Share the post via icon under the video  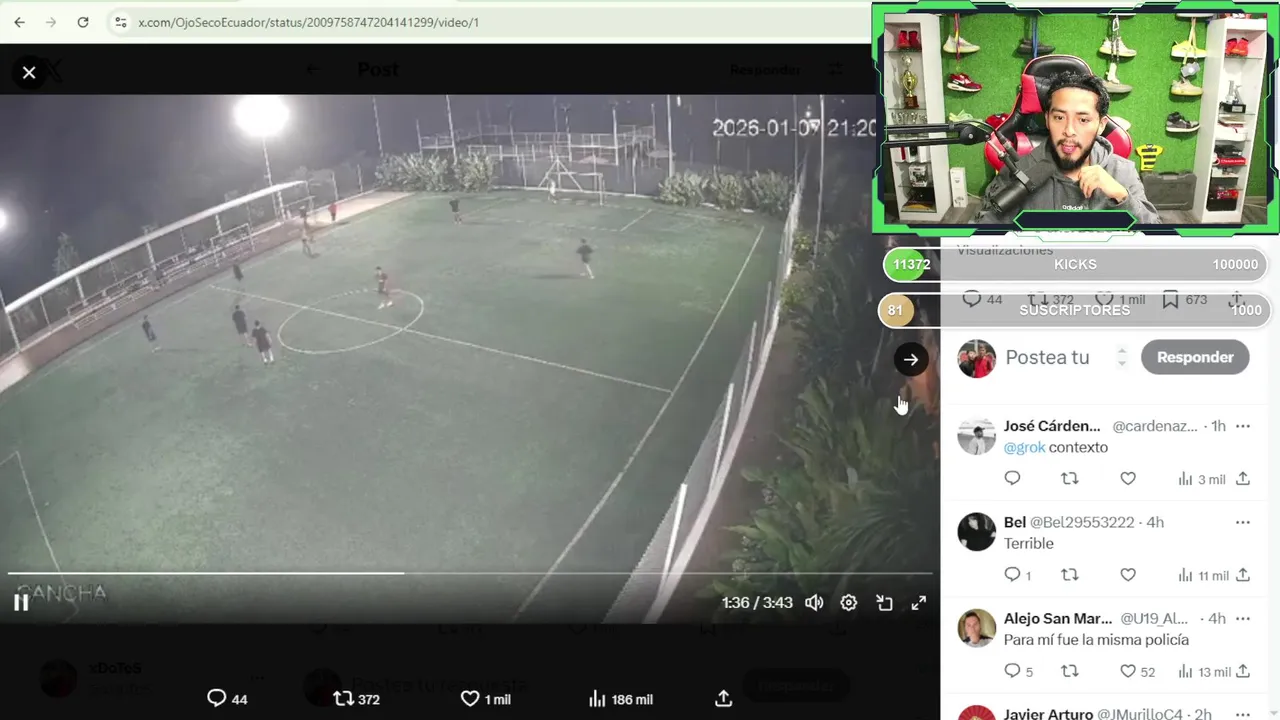[x=724, y=699]
